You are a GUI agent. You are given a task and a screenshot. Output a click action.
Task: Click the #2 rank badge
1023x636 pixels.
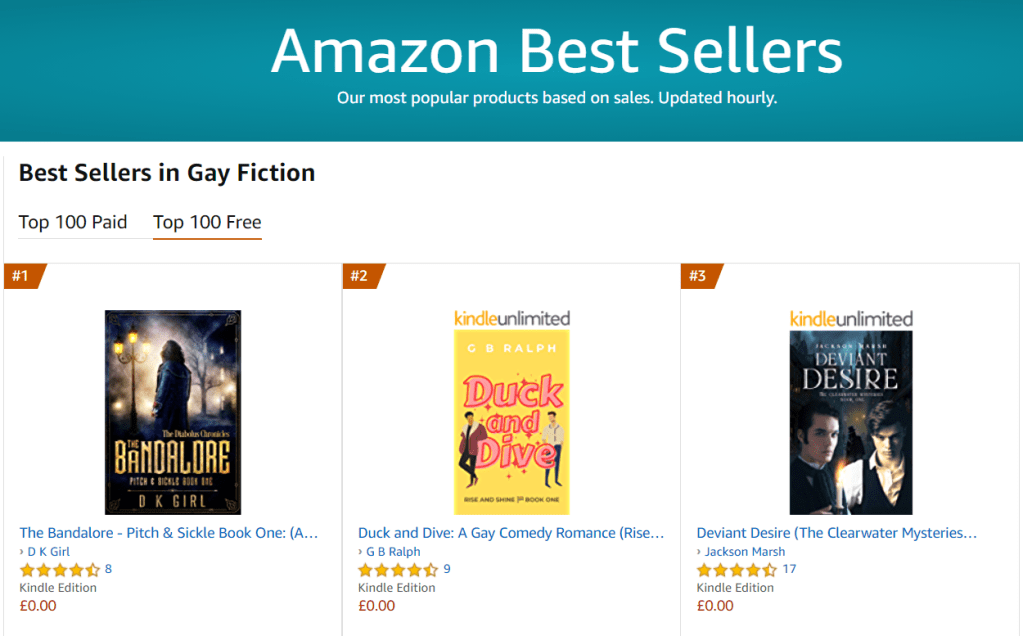360,276
